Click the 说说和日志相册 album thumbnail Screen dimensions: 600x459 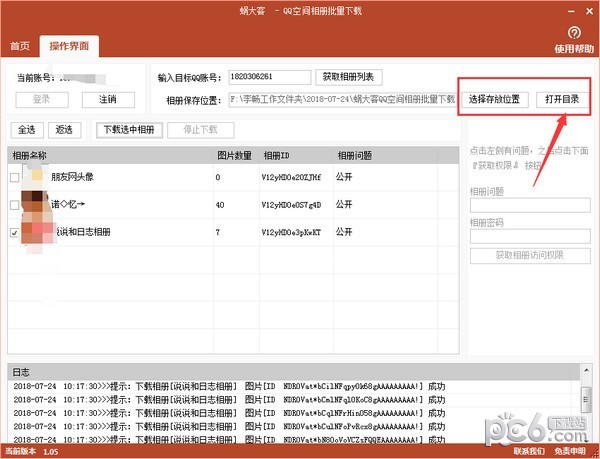click(x=37, y=232)
